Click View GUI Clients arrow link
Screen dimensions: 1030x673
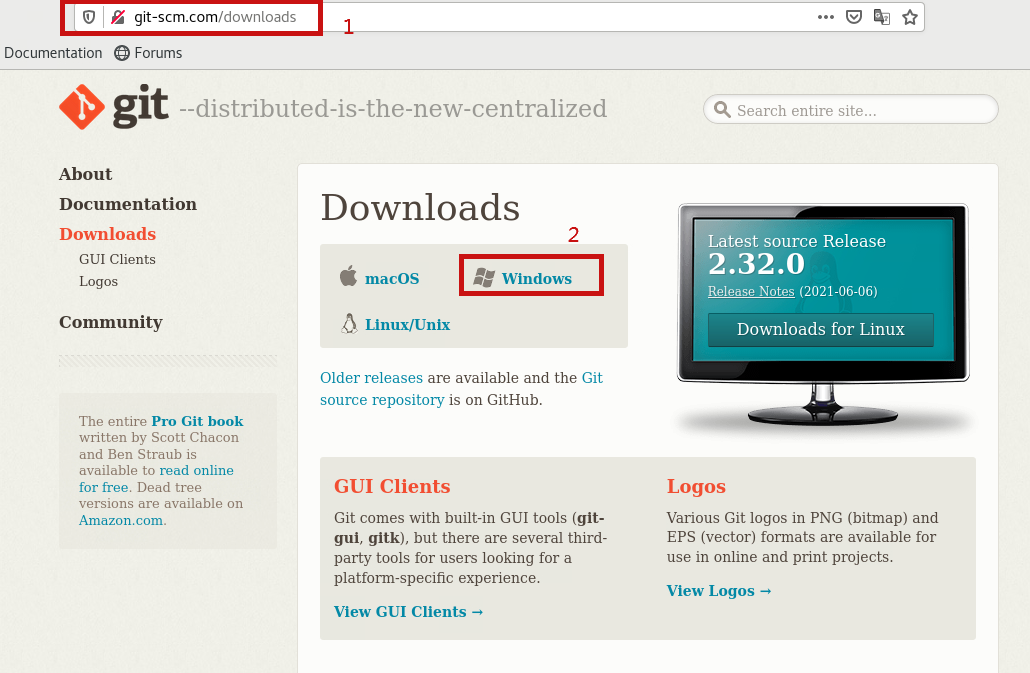click(x=409, y=612)
